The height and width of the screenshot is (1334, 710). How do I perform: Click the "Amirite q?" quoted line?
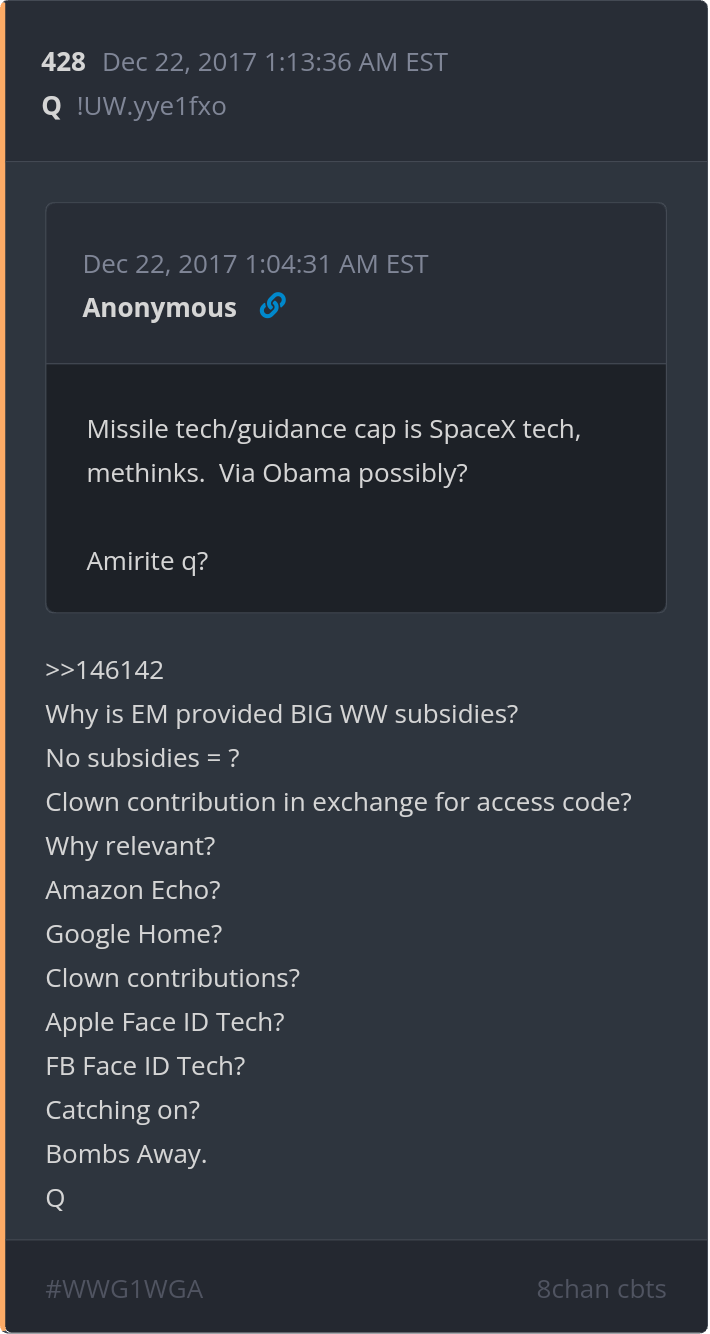(x=147, y=561)
